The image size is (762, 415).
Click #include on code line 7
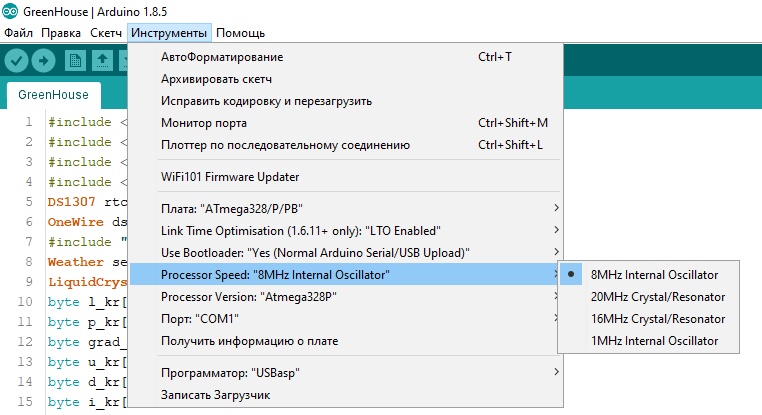(x=80, y=242)
